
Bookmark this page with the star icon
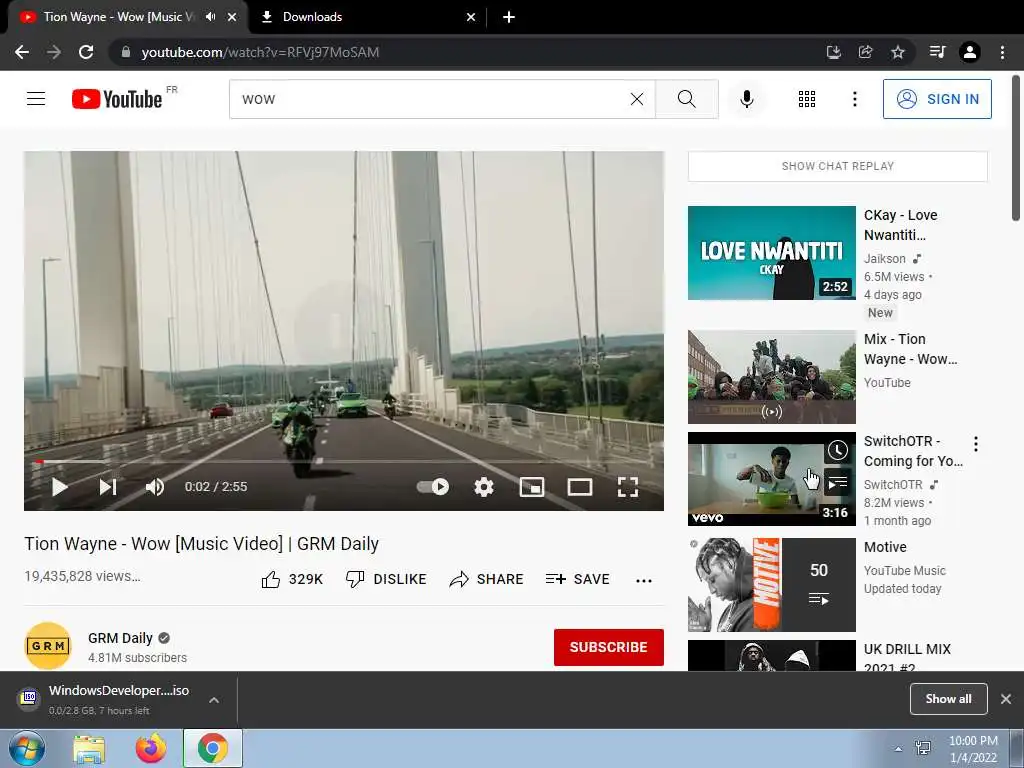[x=898, y=52]
